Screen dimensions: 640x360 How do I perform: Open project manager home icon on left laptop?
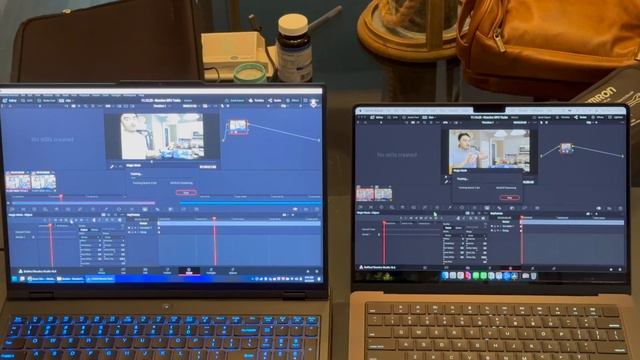click(308, 271)
